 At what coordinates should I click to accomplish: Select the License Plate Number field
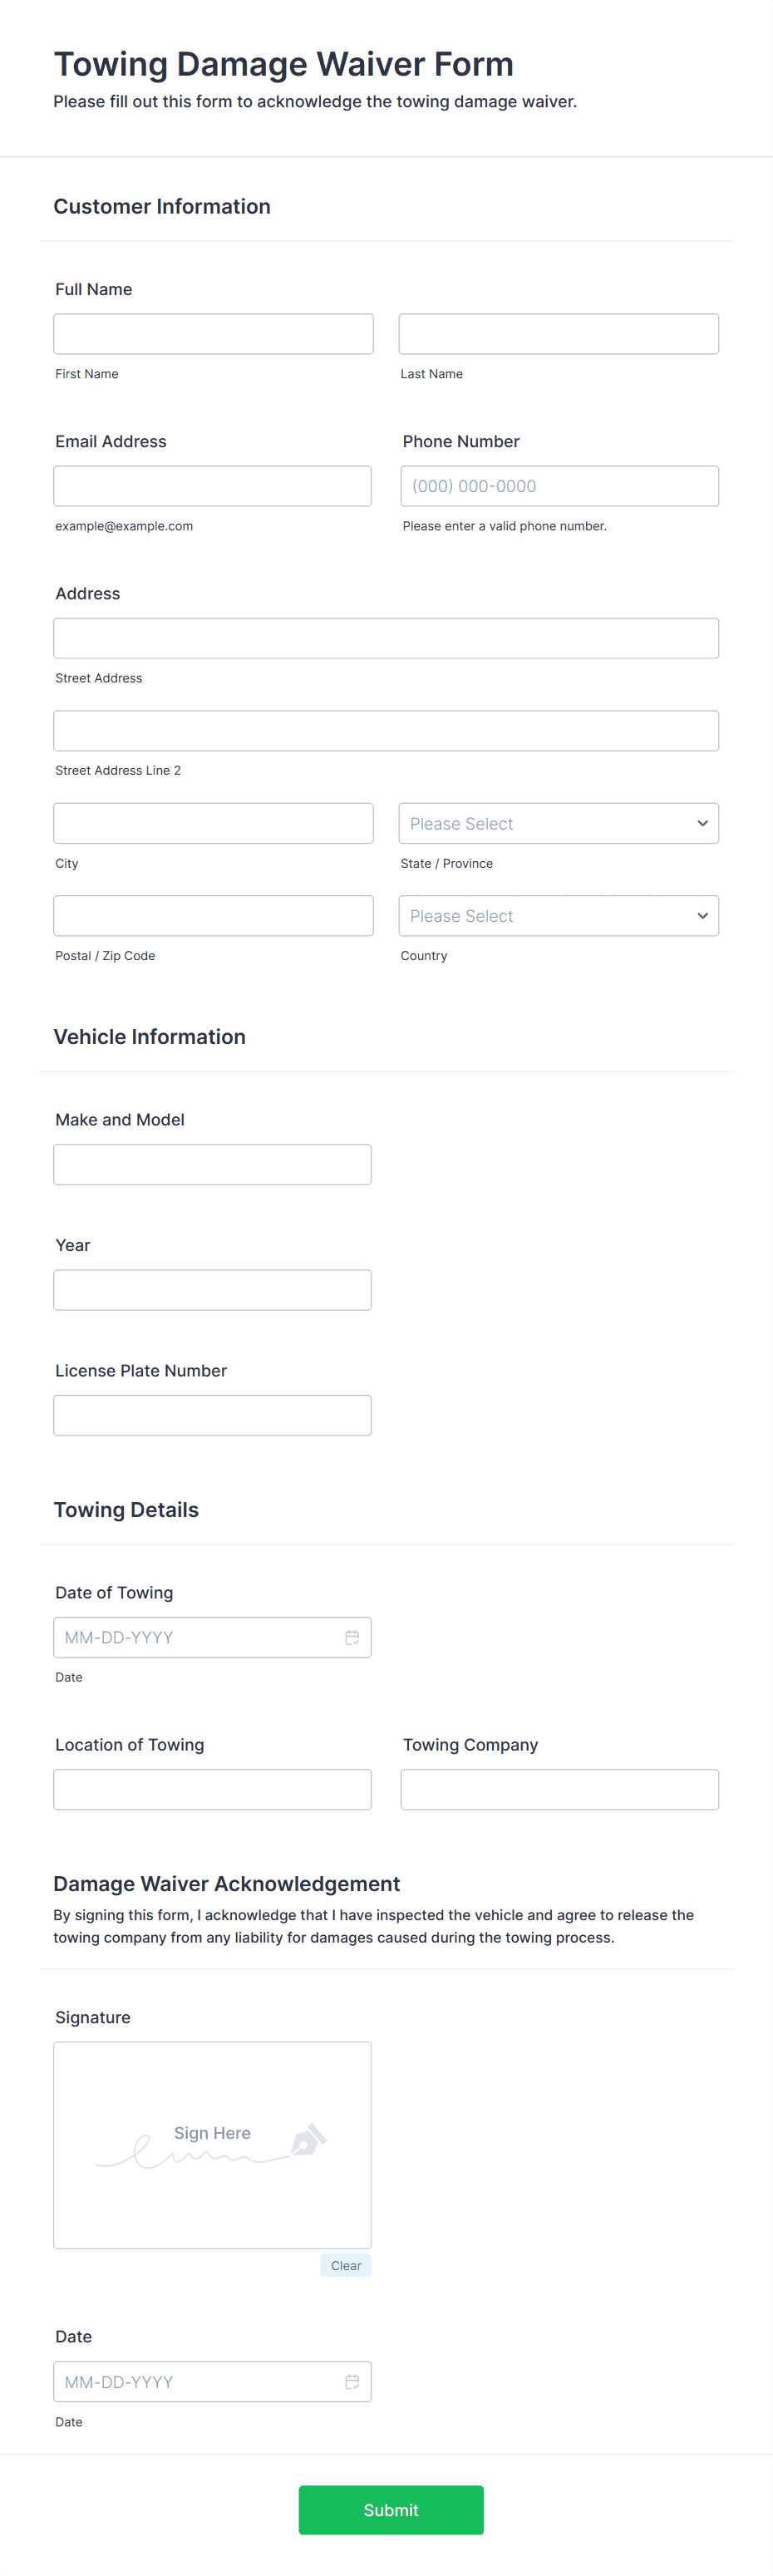213,1414
